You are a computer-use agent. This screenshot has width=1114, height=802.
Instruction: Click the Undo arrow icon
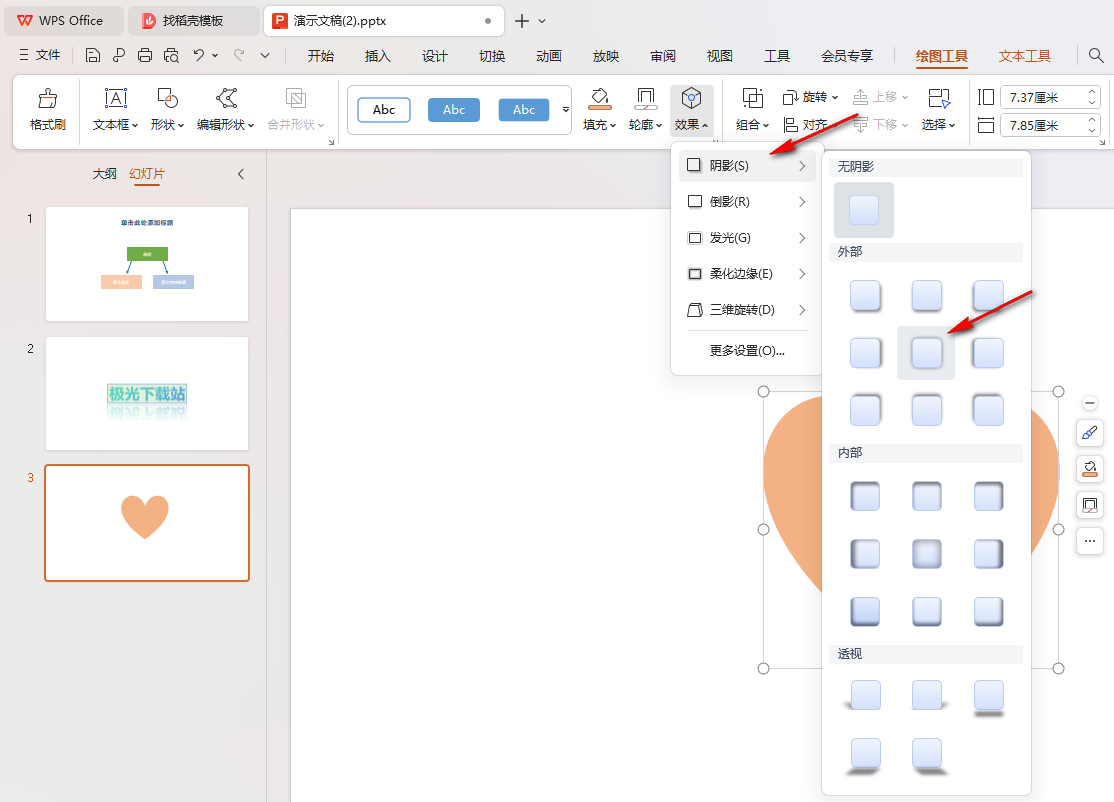point(199,55)
